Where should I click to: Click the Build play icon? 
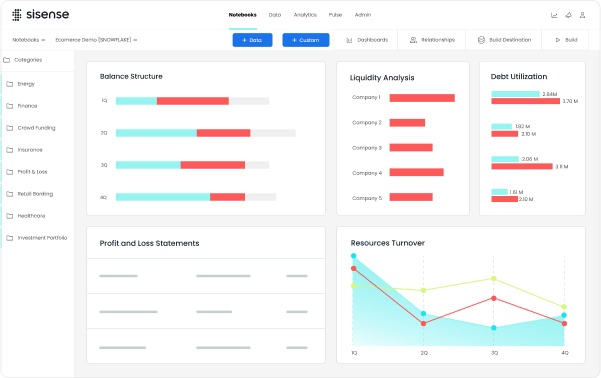(x=558, y=40)
